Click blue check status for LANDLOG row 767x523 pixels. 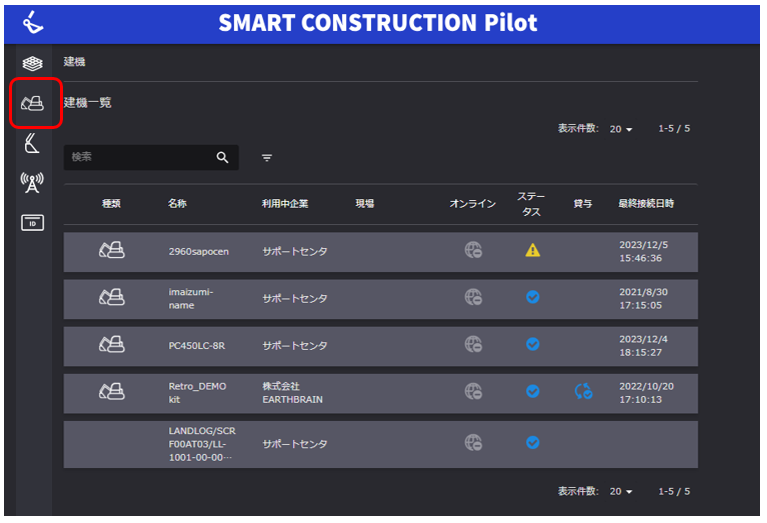(533, 443)
